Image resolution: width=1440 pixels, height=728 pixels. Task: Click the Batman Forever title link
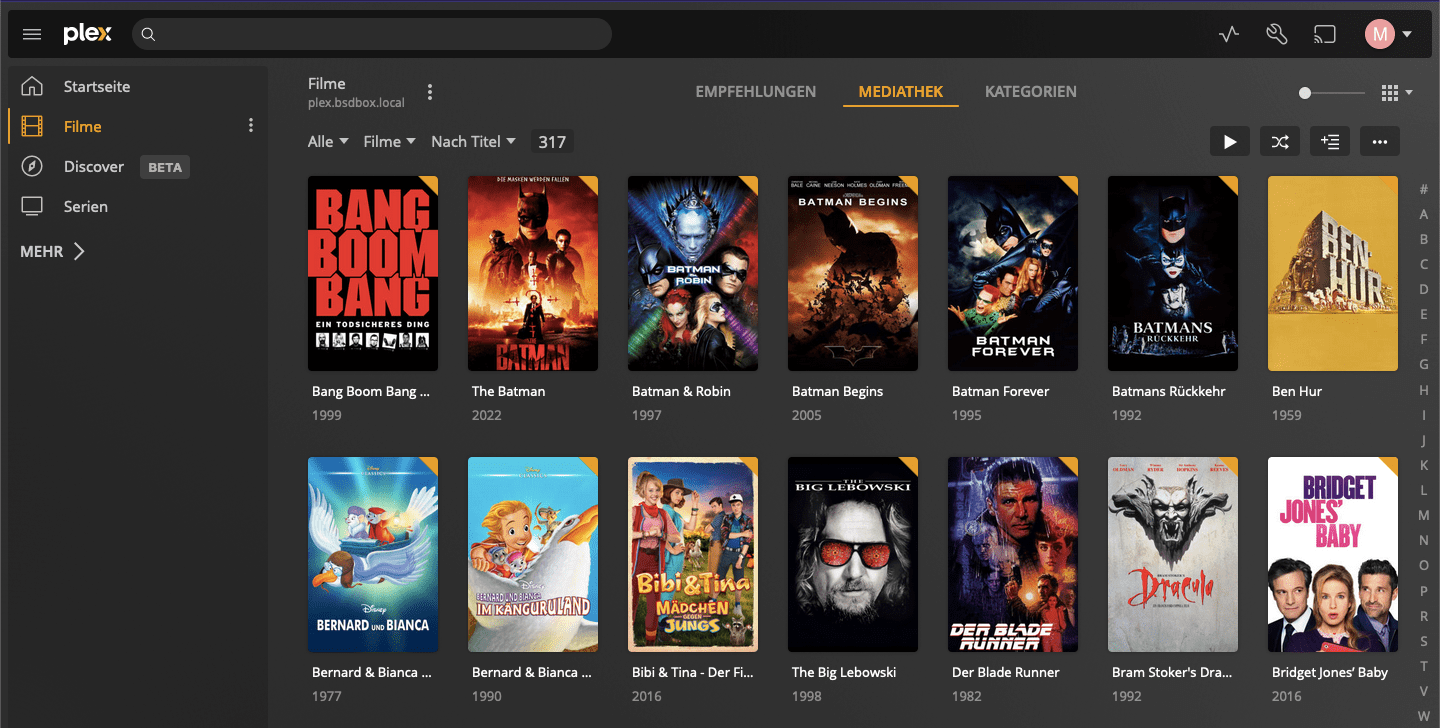click(x=1001, y=391)
